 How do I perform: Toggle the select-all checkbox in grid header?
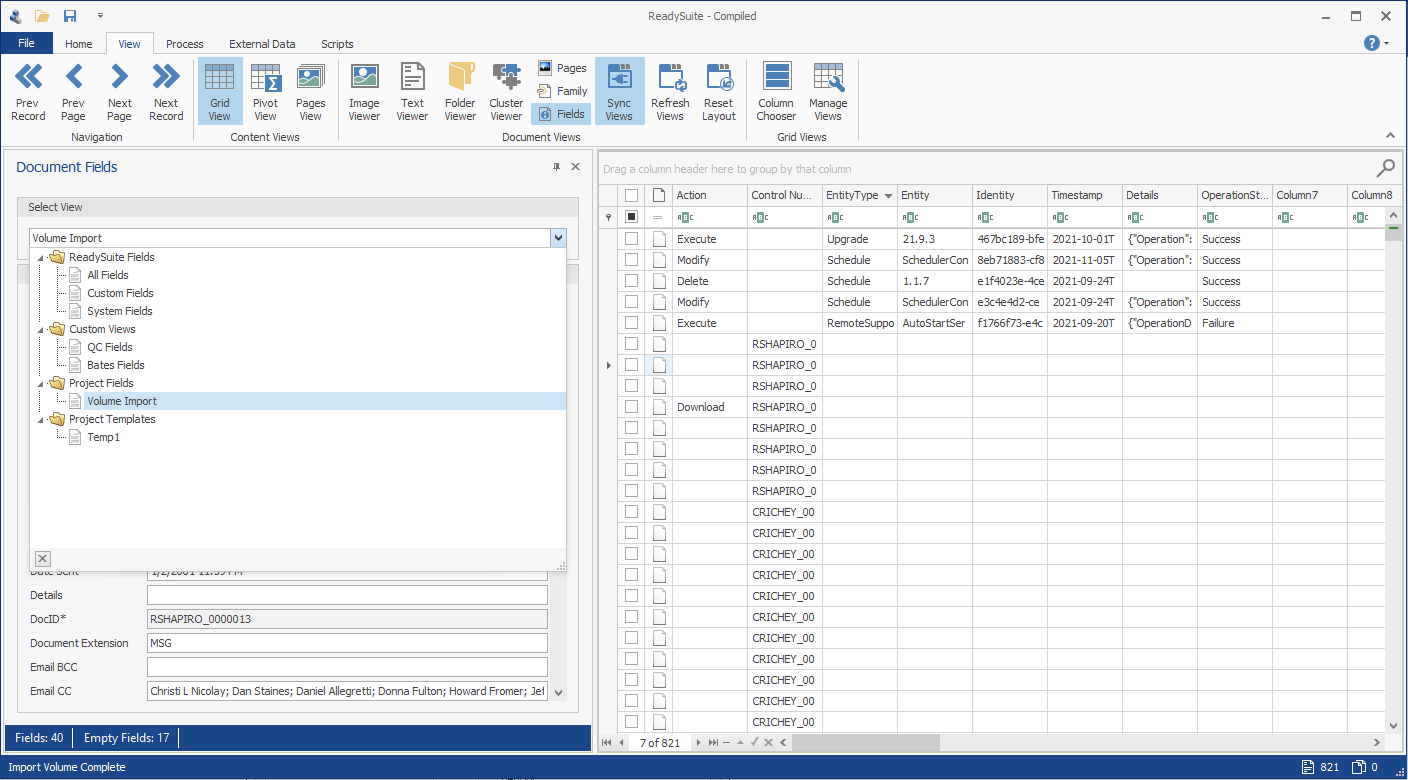631,195
